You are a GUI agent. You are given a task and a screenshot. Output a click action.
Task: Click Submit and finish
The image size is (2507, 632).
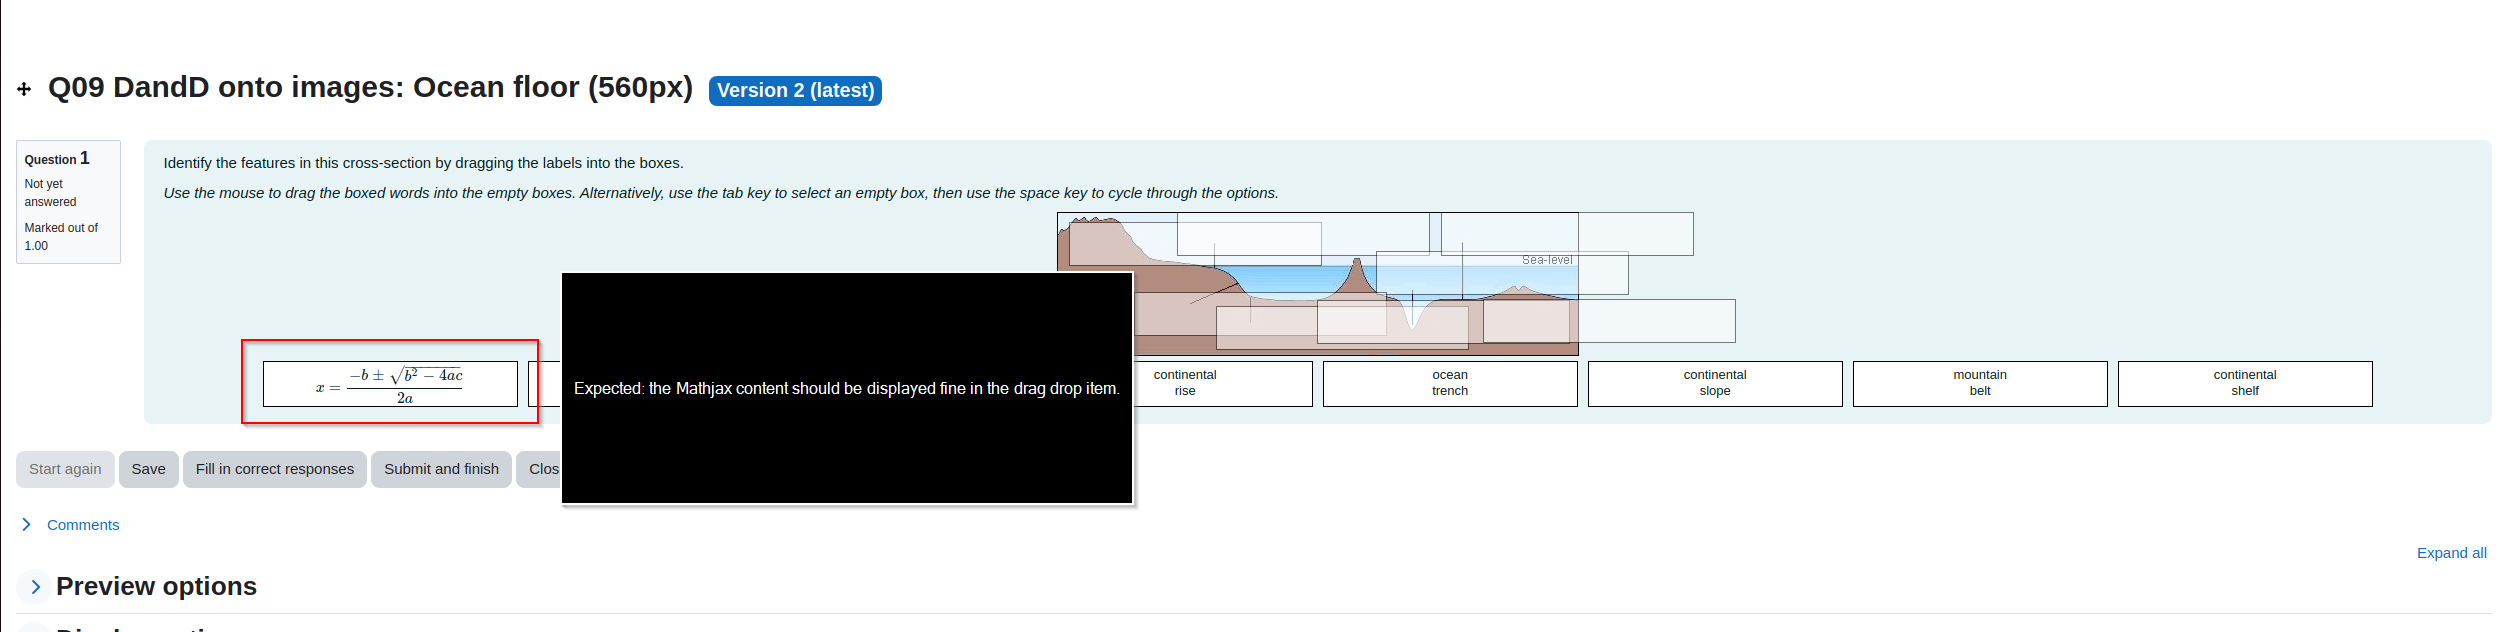point(441,469)
